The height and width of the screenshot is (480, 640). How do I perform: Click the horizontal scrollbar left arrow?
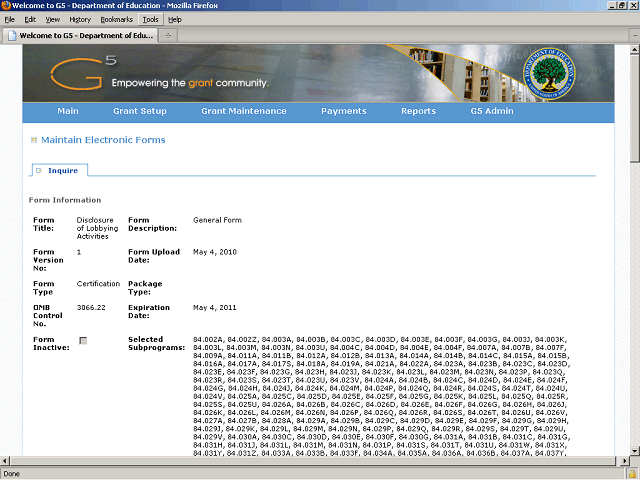(4, 461)
